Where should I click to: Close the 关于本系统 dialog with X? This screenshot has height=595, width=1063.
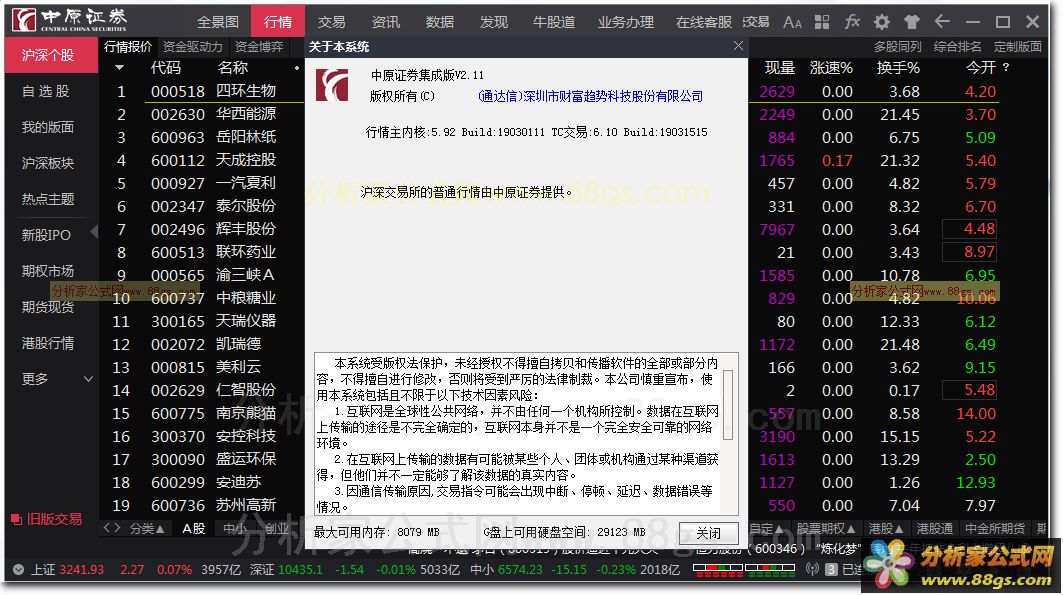click(x=738, y=45)
